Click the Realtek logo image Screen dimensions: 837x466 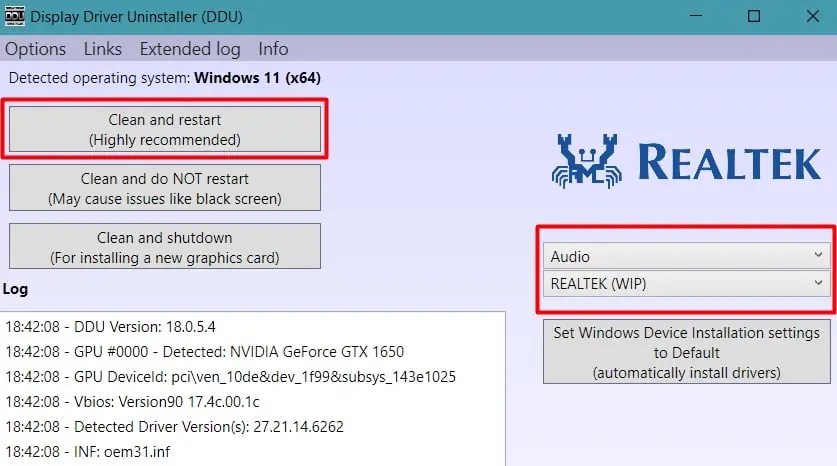686,161
